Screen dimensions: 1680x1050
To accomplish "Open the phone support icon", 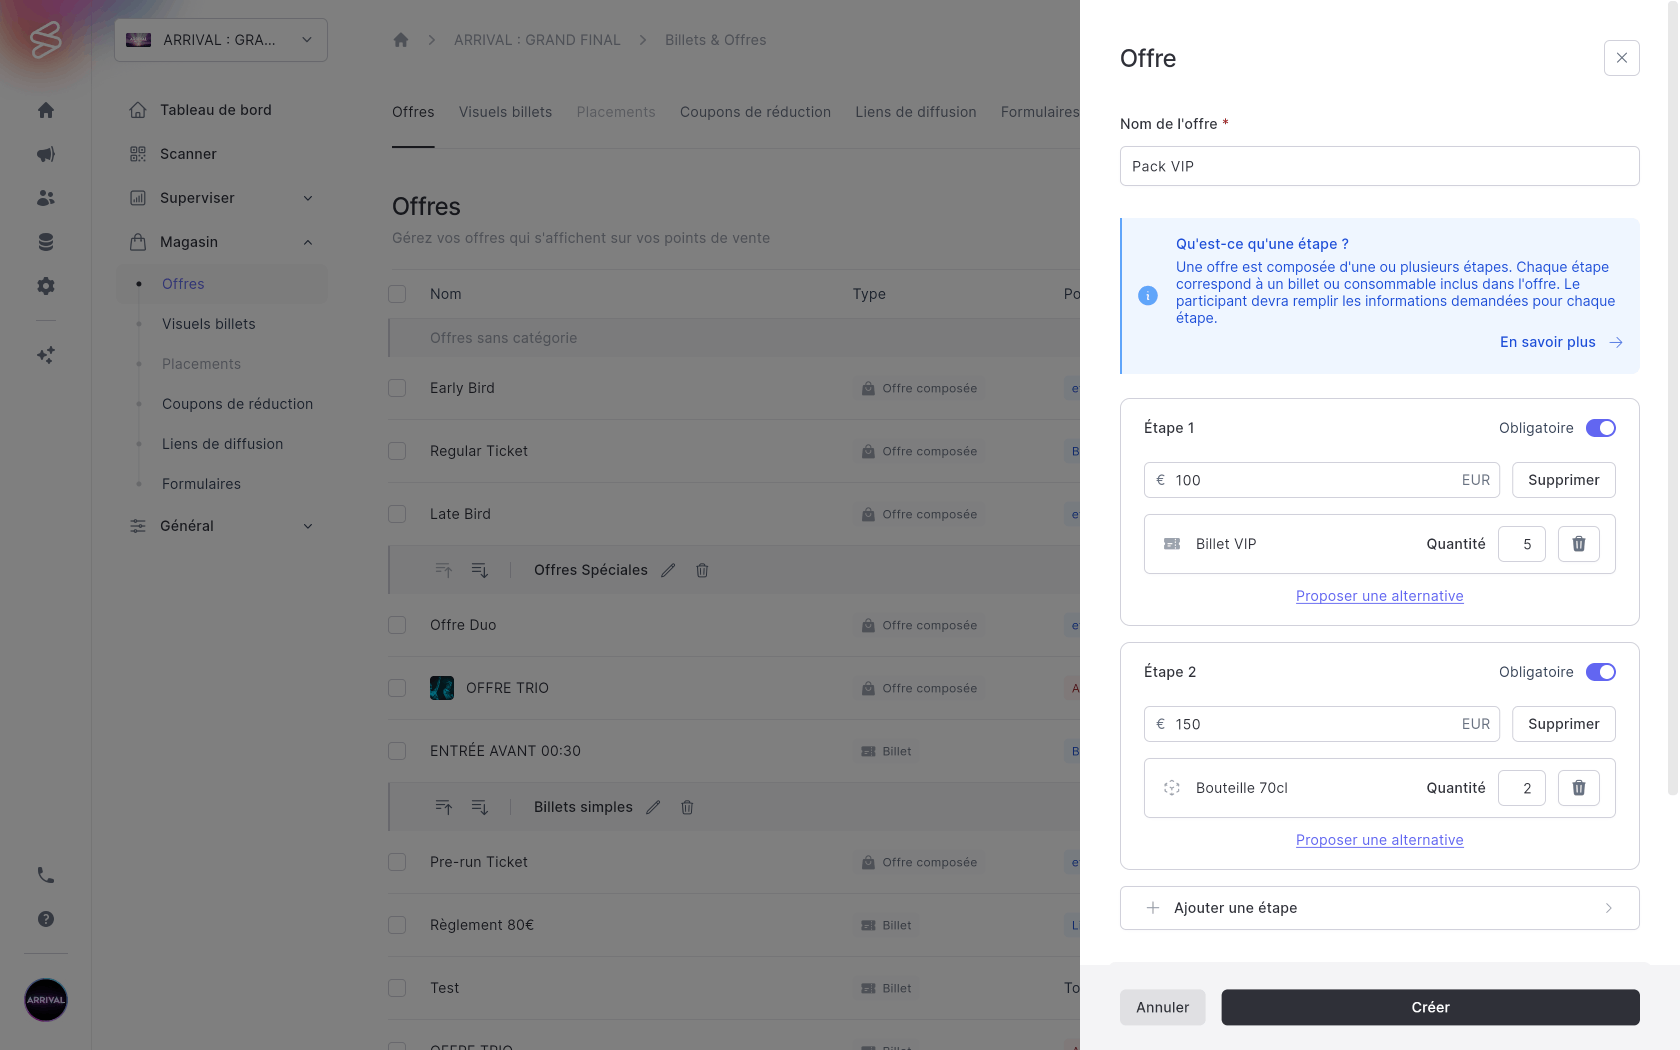I will pyautogui.click(x=46, y=875).
